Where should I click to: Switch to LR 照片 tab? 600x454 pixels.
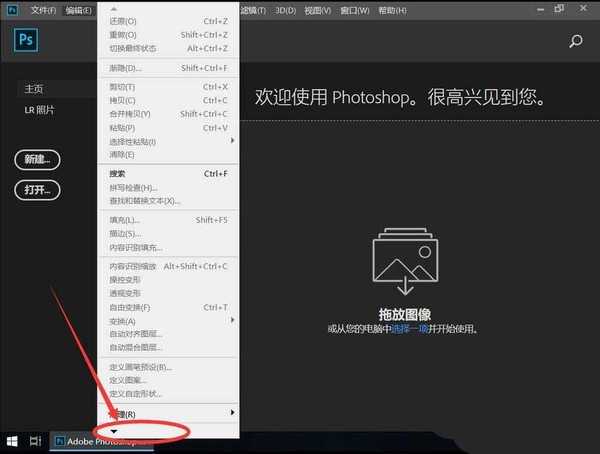tap(39, 109)
